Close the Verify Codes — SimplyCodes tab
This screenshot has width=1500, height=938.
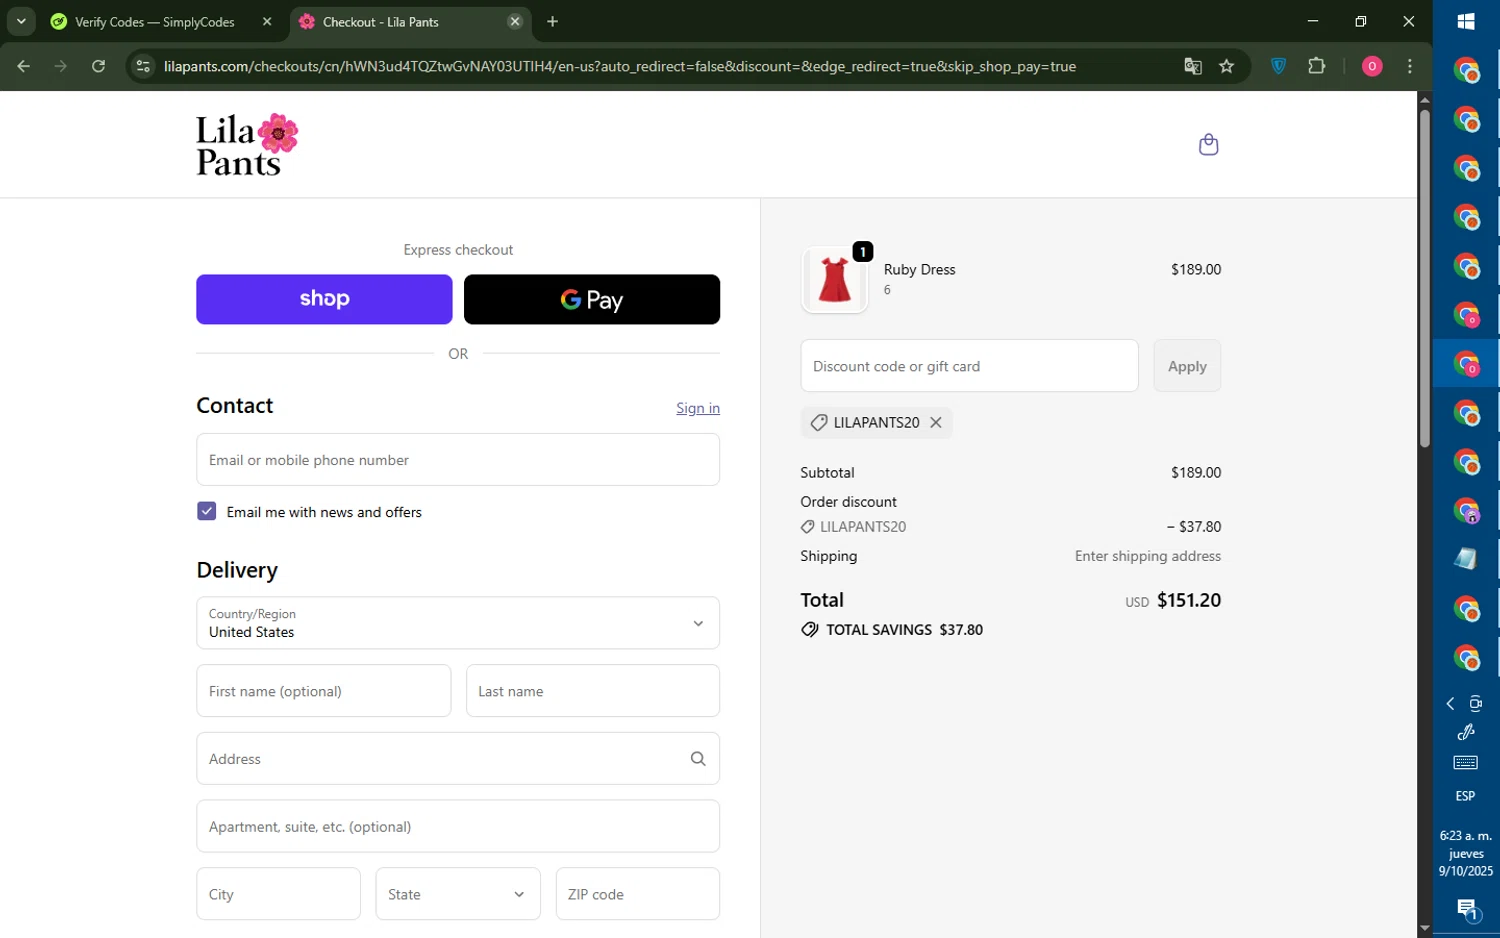point(267,21)
